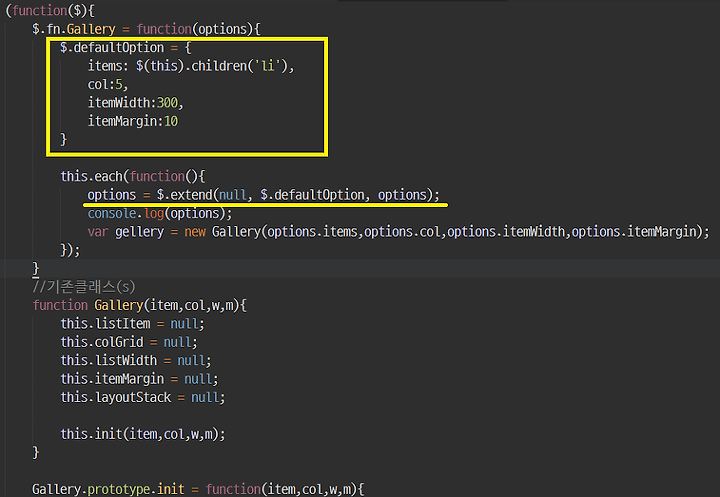Click the "this.listWidth = null;" line
The image size is (720, 497).
coord(136,361)
